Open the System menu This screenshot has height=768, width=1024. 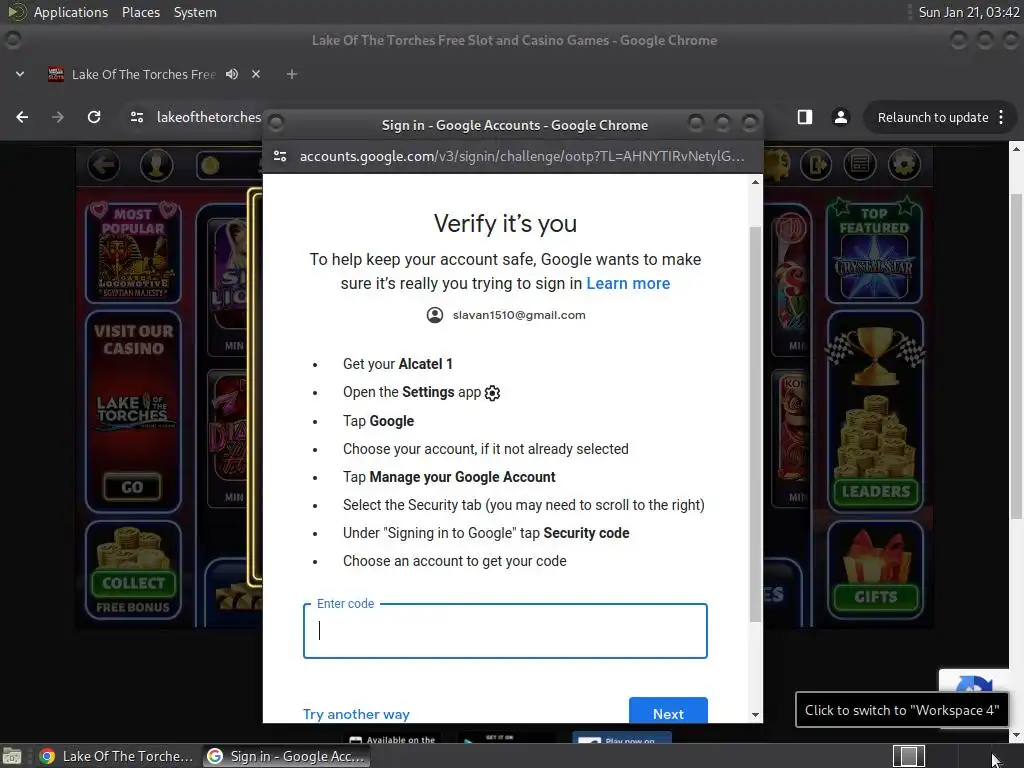tap(195, 12)
